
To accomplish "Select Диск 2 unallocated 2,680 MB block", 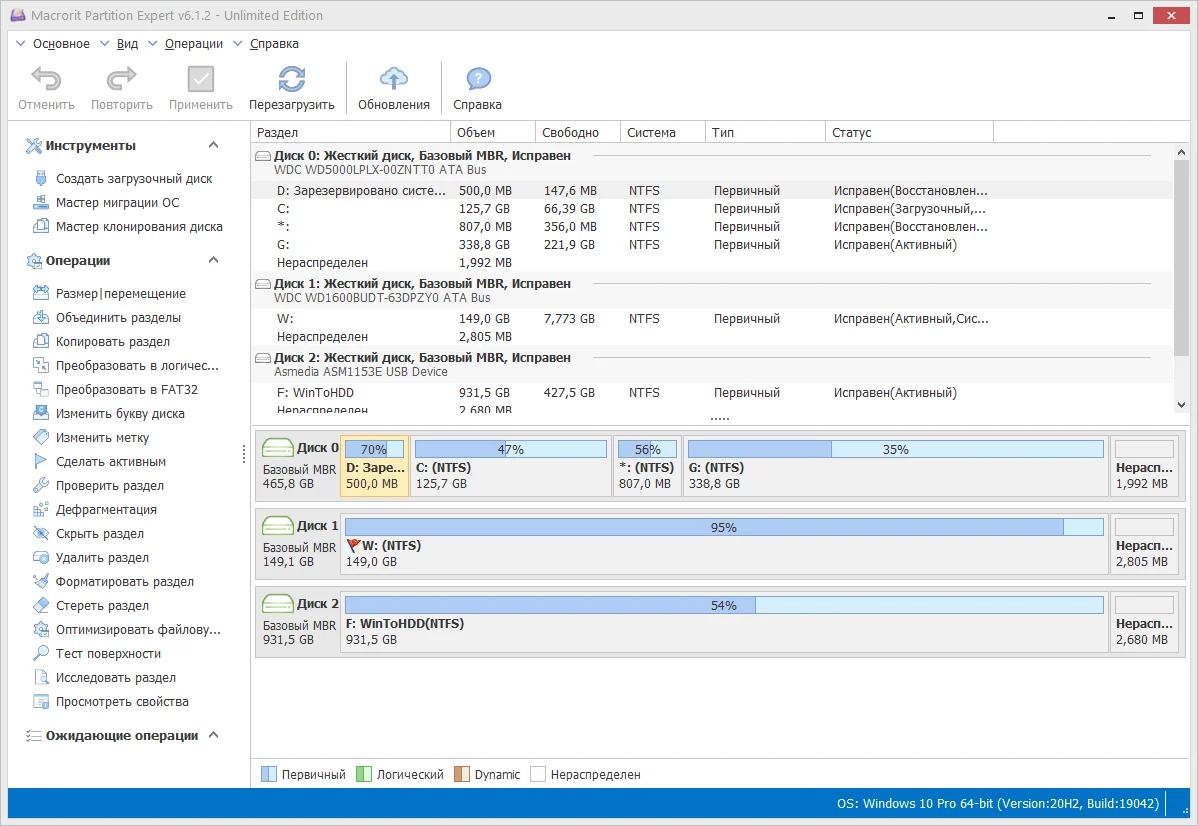I will 1144,622.
